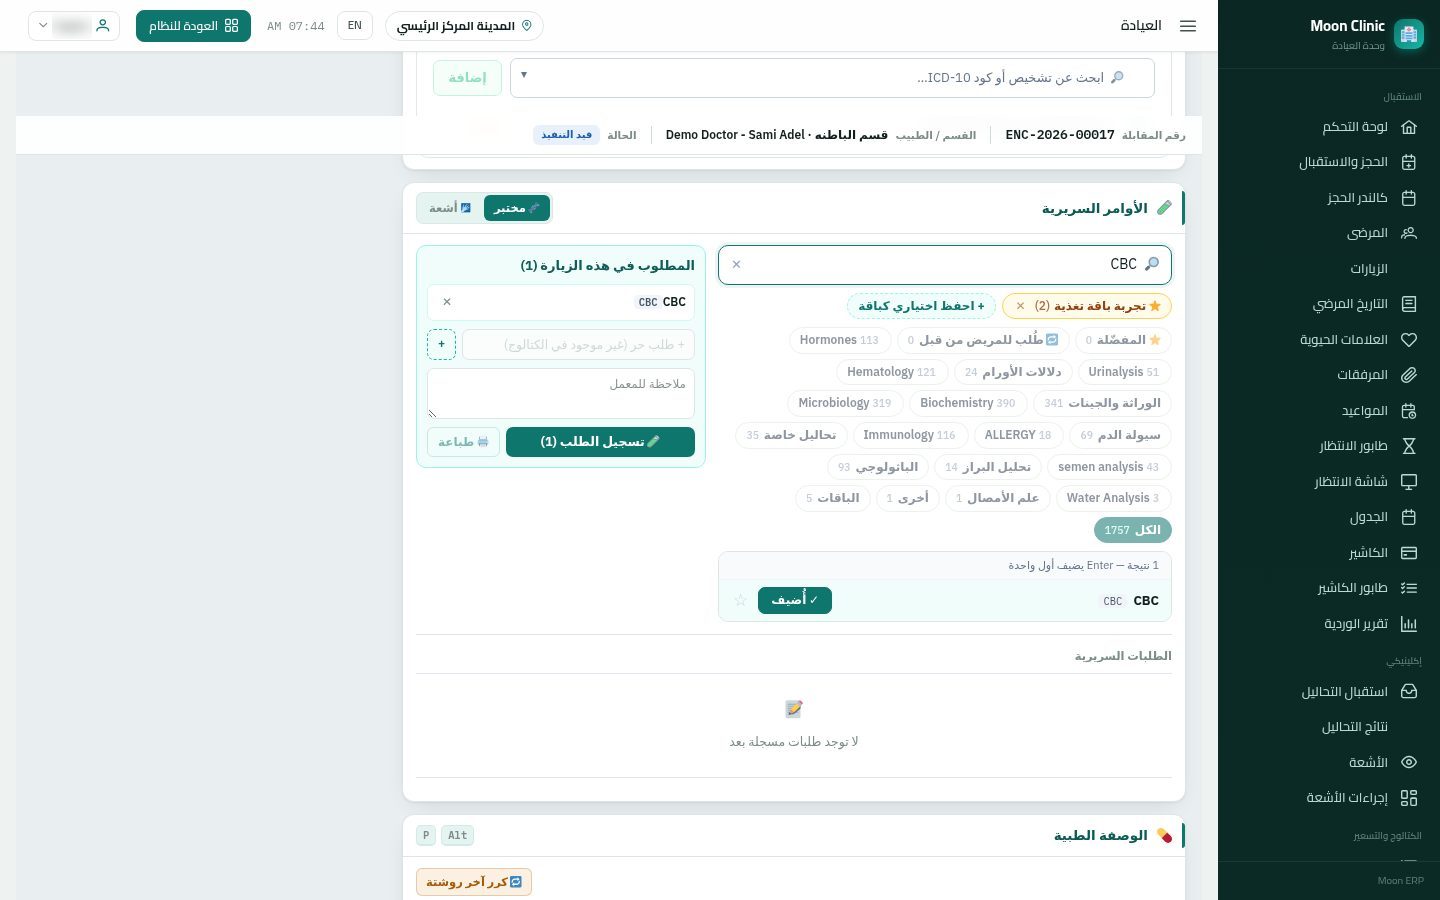This screenshot has height=900, width=1440.
Task: Filter by Microbiology category
Action: tap(844, 403)
